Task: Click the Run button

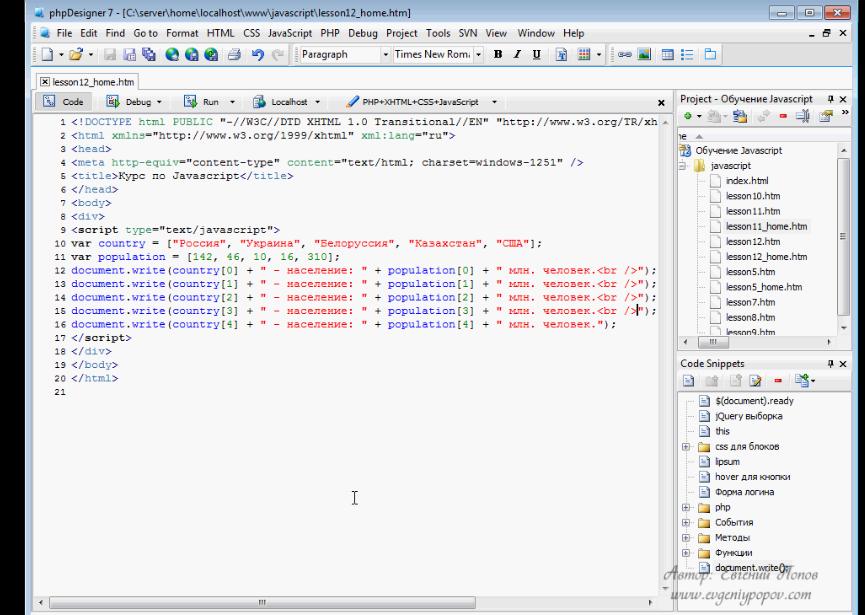Action: tap(202, 101)
